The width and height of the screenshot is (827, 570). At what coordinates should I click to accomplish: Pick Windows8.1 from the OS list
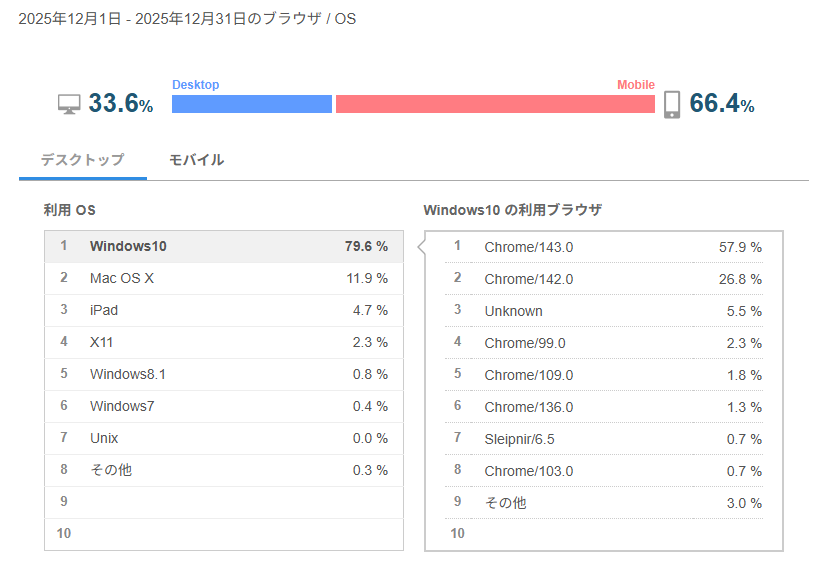[223, 374]
